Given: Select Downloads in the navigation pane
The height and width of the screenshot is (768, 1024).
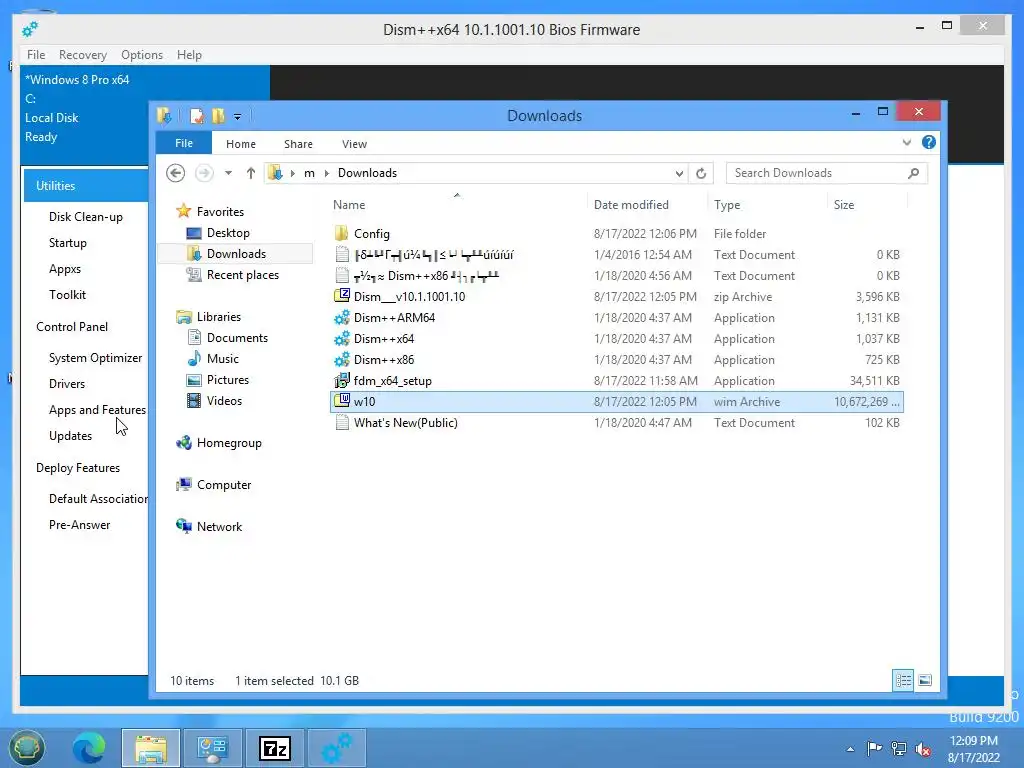Looking at the screenshot, I should pos(236,253).
